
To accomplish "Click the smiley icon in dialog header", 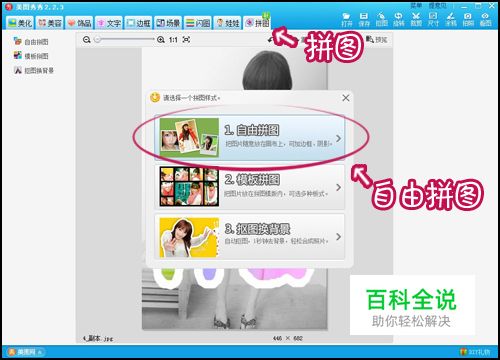I will click(155, 97).
